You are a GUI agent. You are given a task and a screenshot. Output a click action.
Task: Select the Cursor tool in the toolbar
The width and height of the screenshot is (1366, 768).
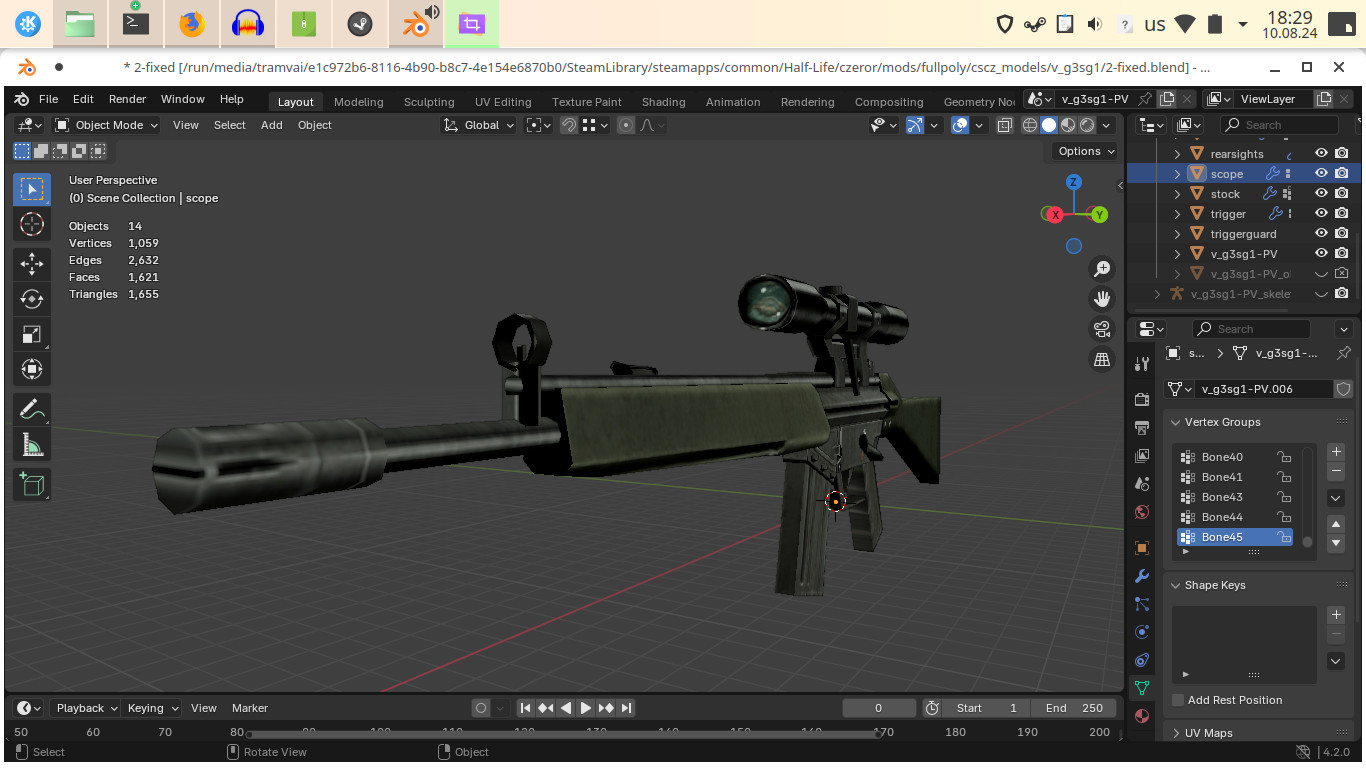tap(31, 224)
